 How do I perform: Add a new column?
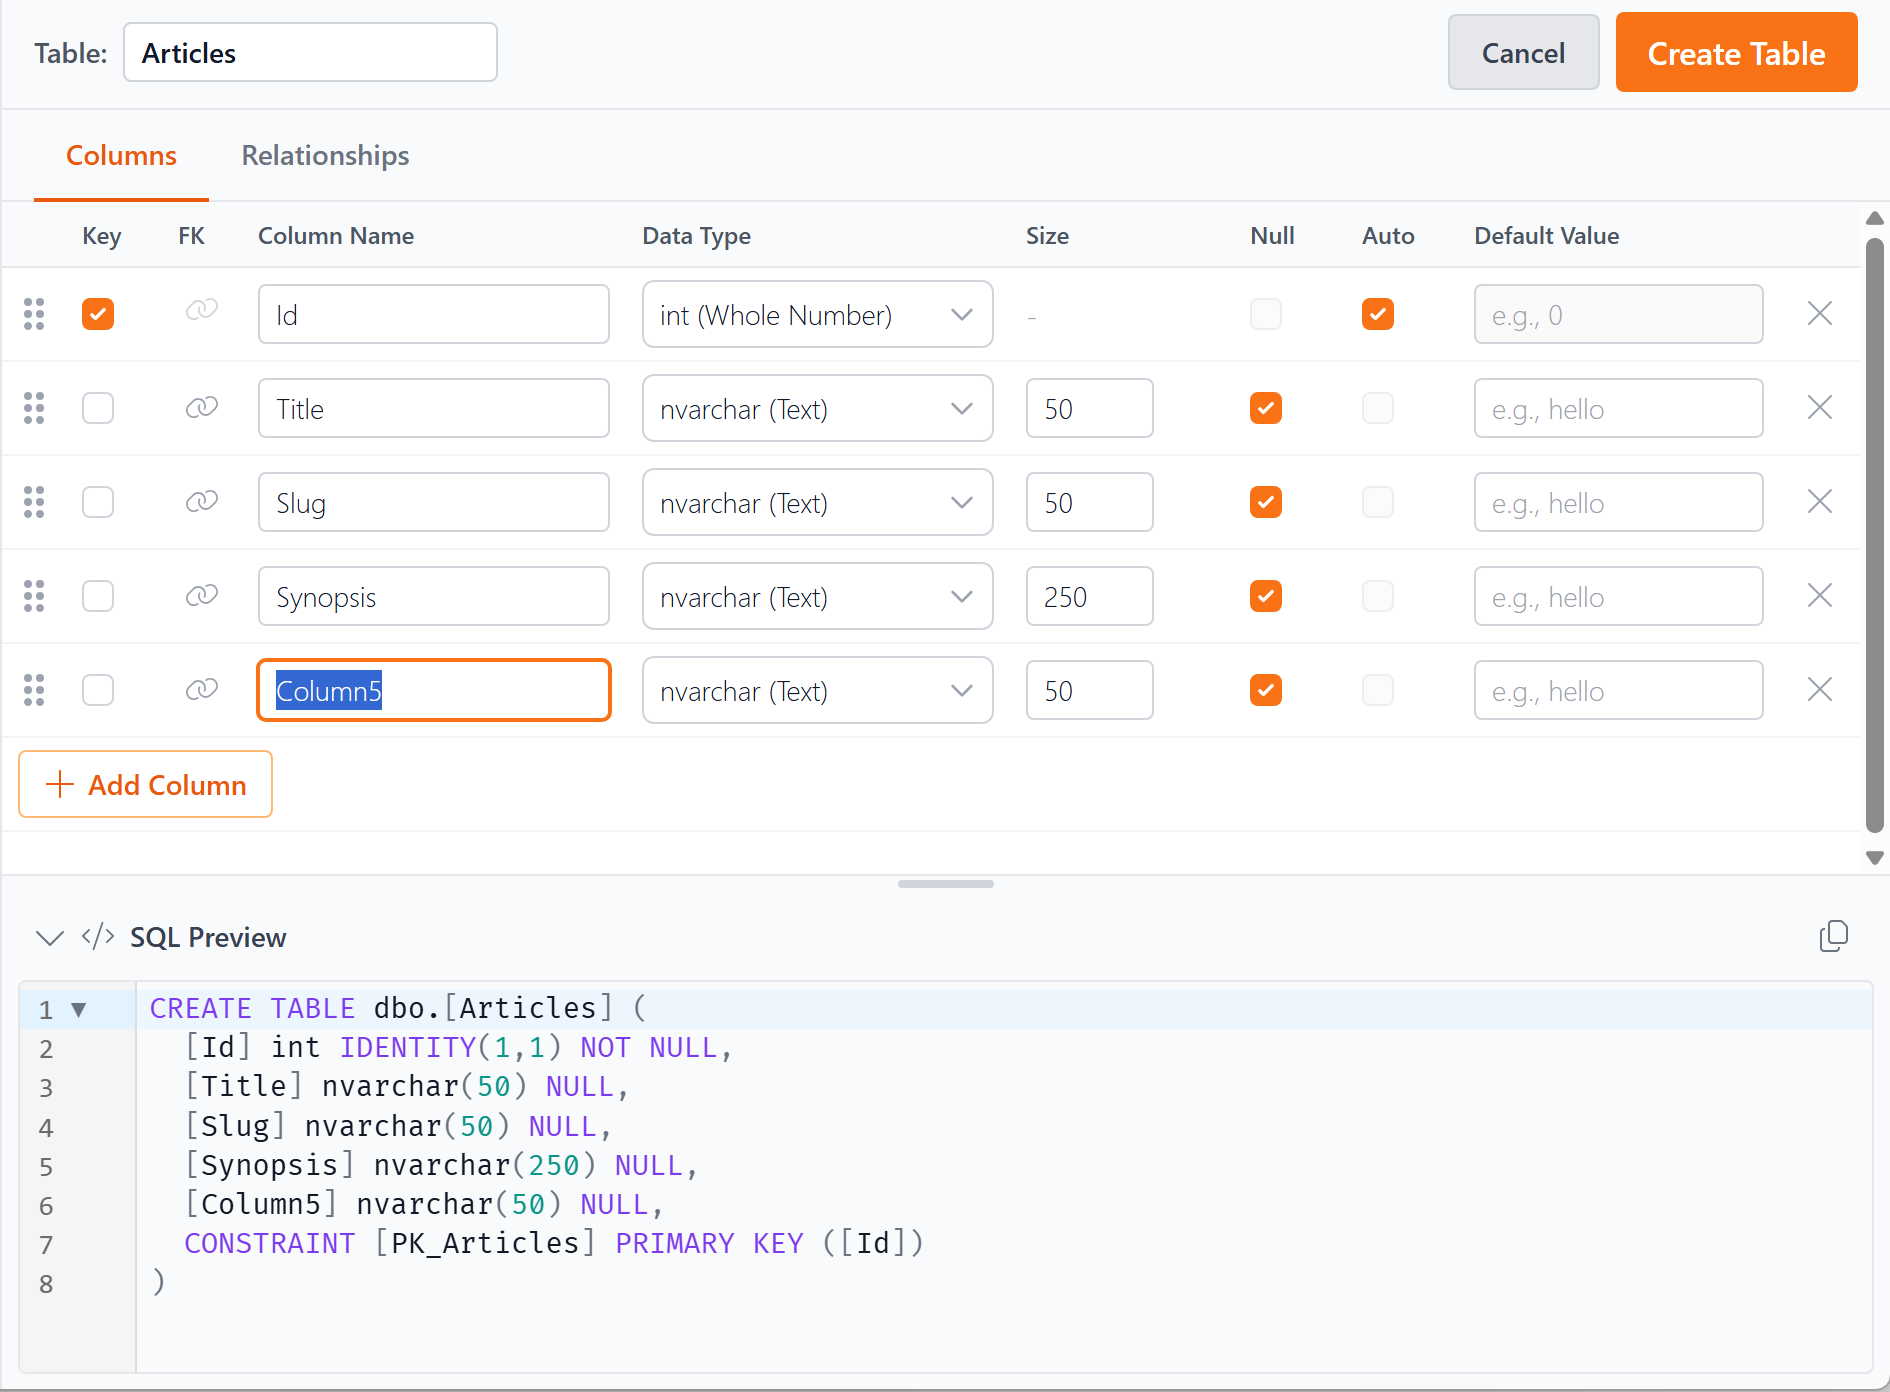[146, 784]
